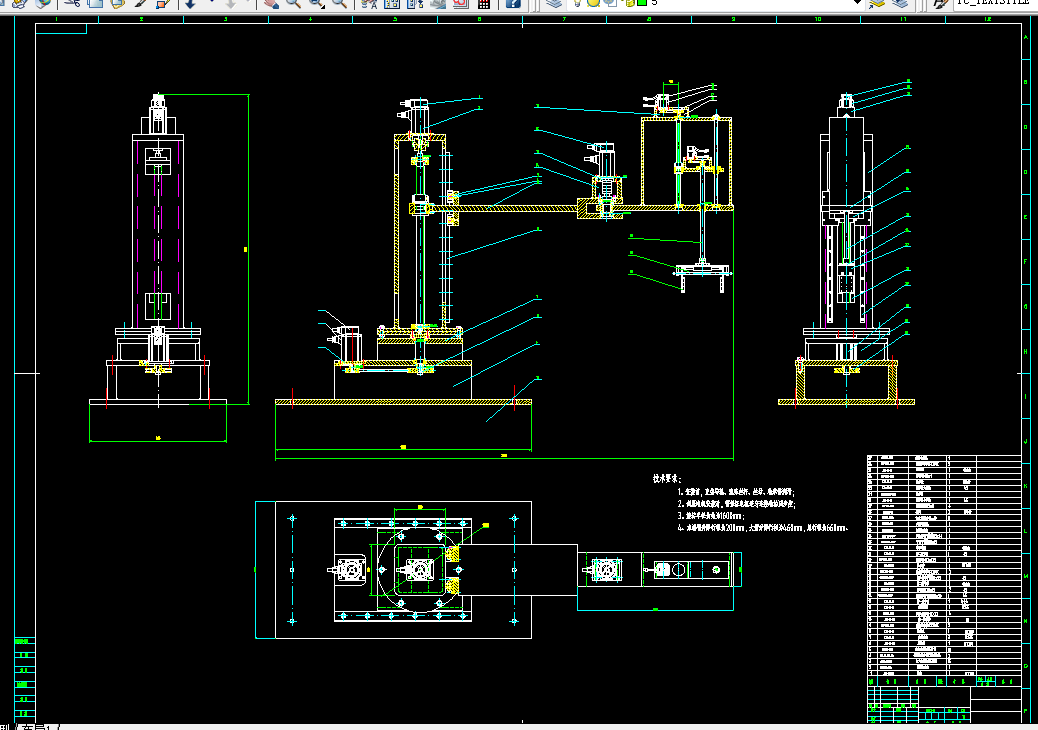Click the Undo arrow icon

pos(190,3)
